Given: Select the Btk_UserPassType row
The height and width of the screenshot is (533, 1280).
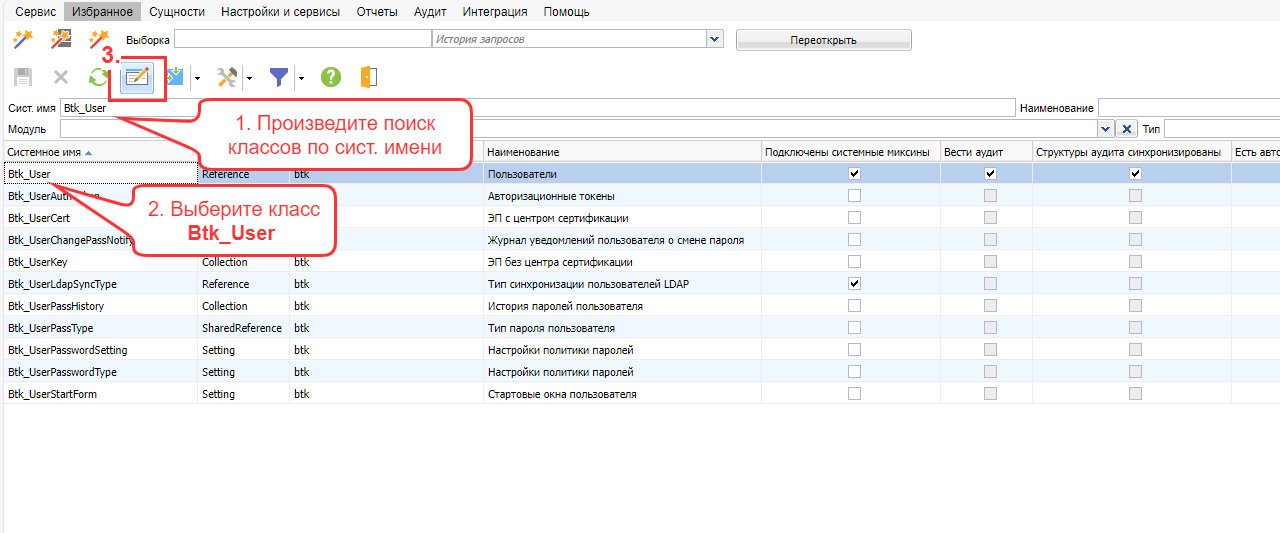Looking at the screenshot, I should [640, 328].
